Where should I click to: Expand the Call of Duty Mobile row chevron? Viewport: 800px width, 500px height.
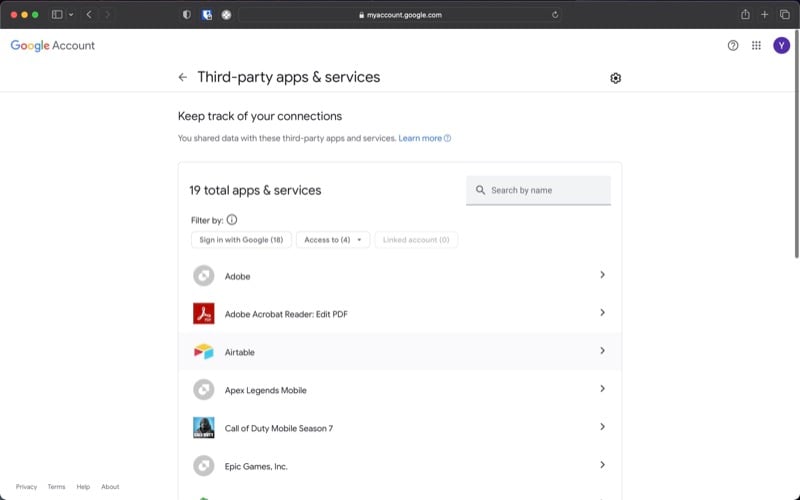(602, 427)
